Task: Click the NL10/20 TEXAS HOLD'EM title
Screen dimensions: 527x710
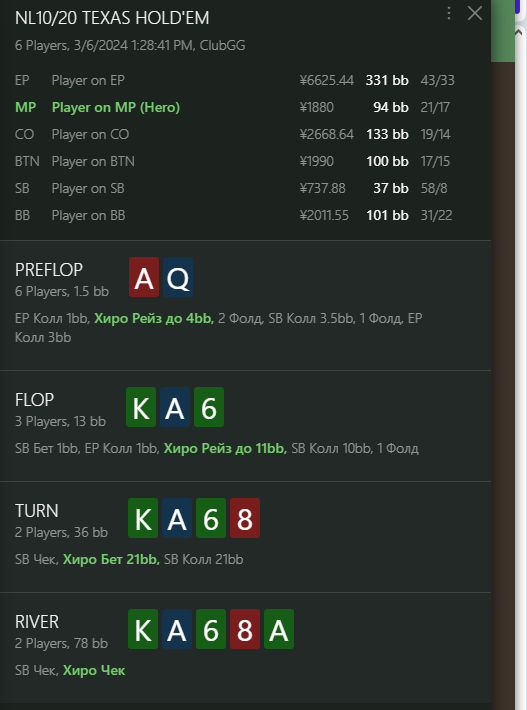Action: (112, 18)
